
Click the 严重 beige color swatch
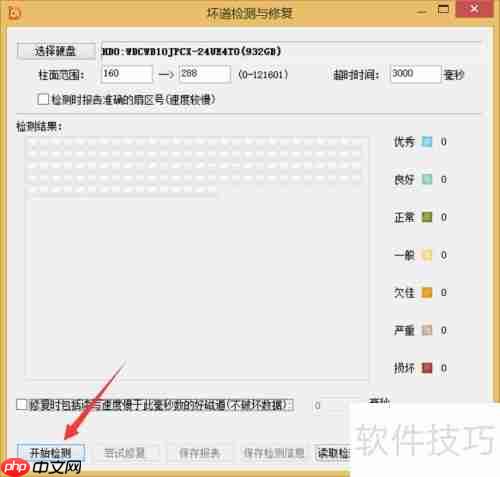(427, 330)
